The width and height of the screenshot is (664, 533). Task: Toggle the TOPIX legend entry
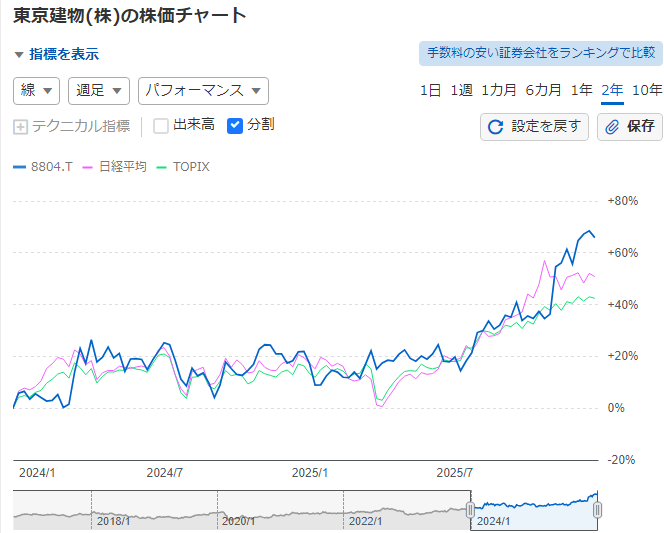(183, 167)
